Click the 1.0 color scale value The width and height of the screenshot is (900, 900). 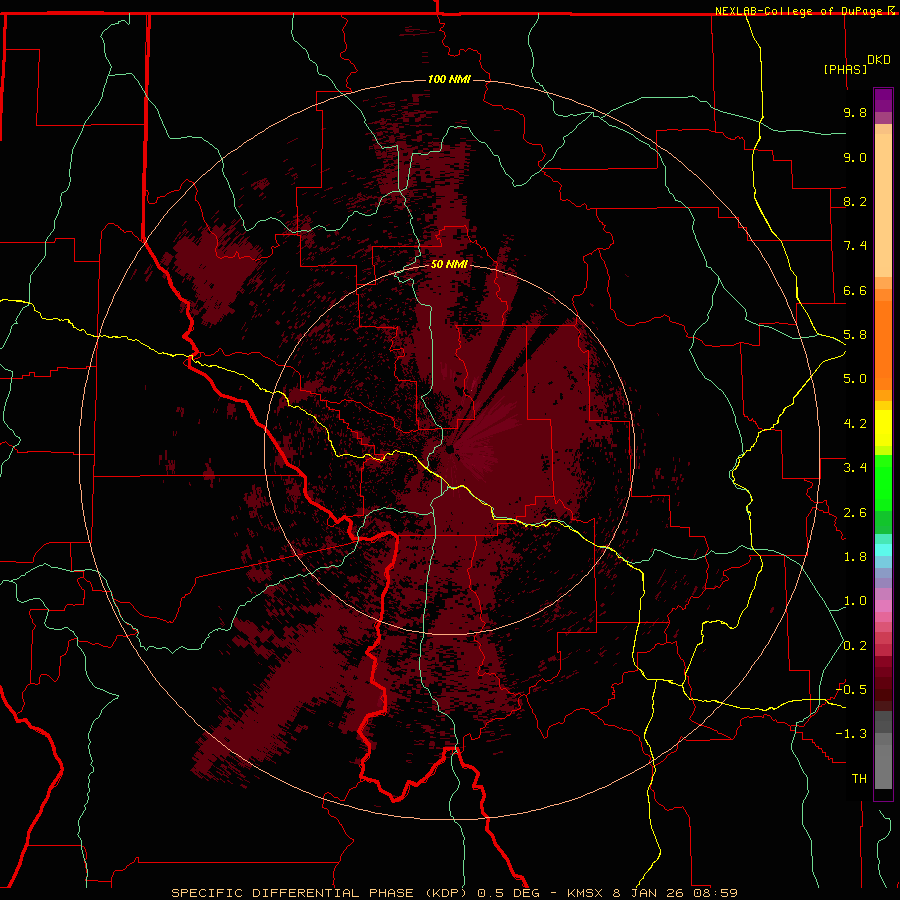(855, 601)
